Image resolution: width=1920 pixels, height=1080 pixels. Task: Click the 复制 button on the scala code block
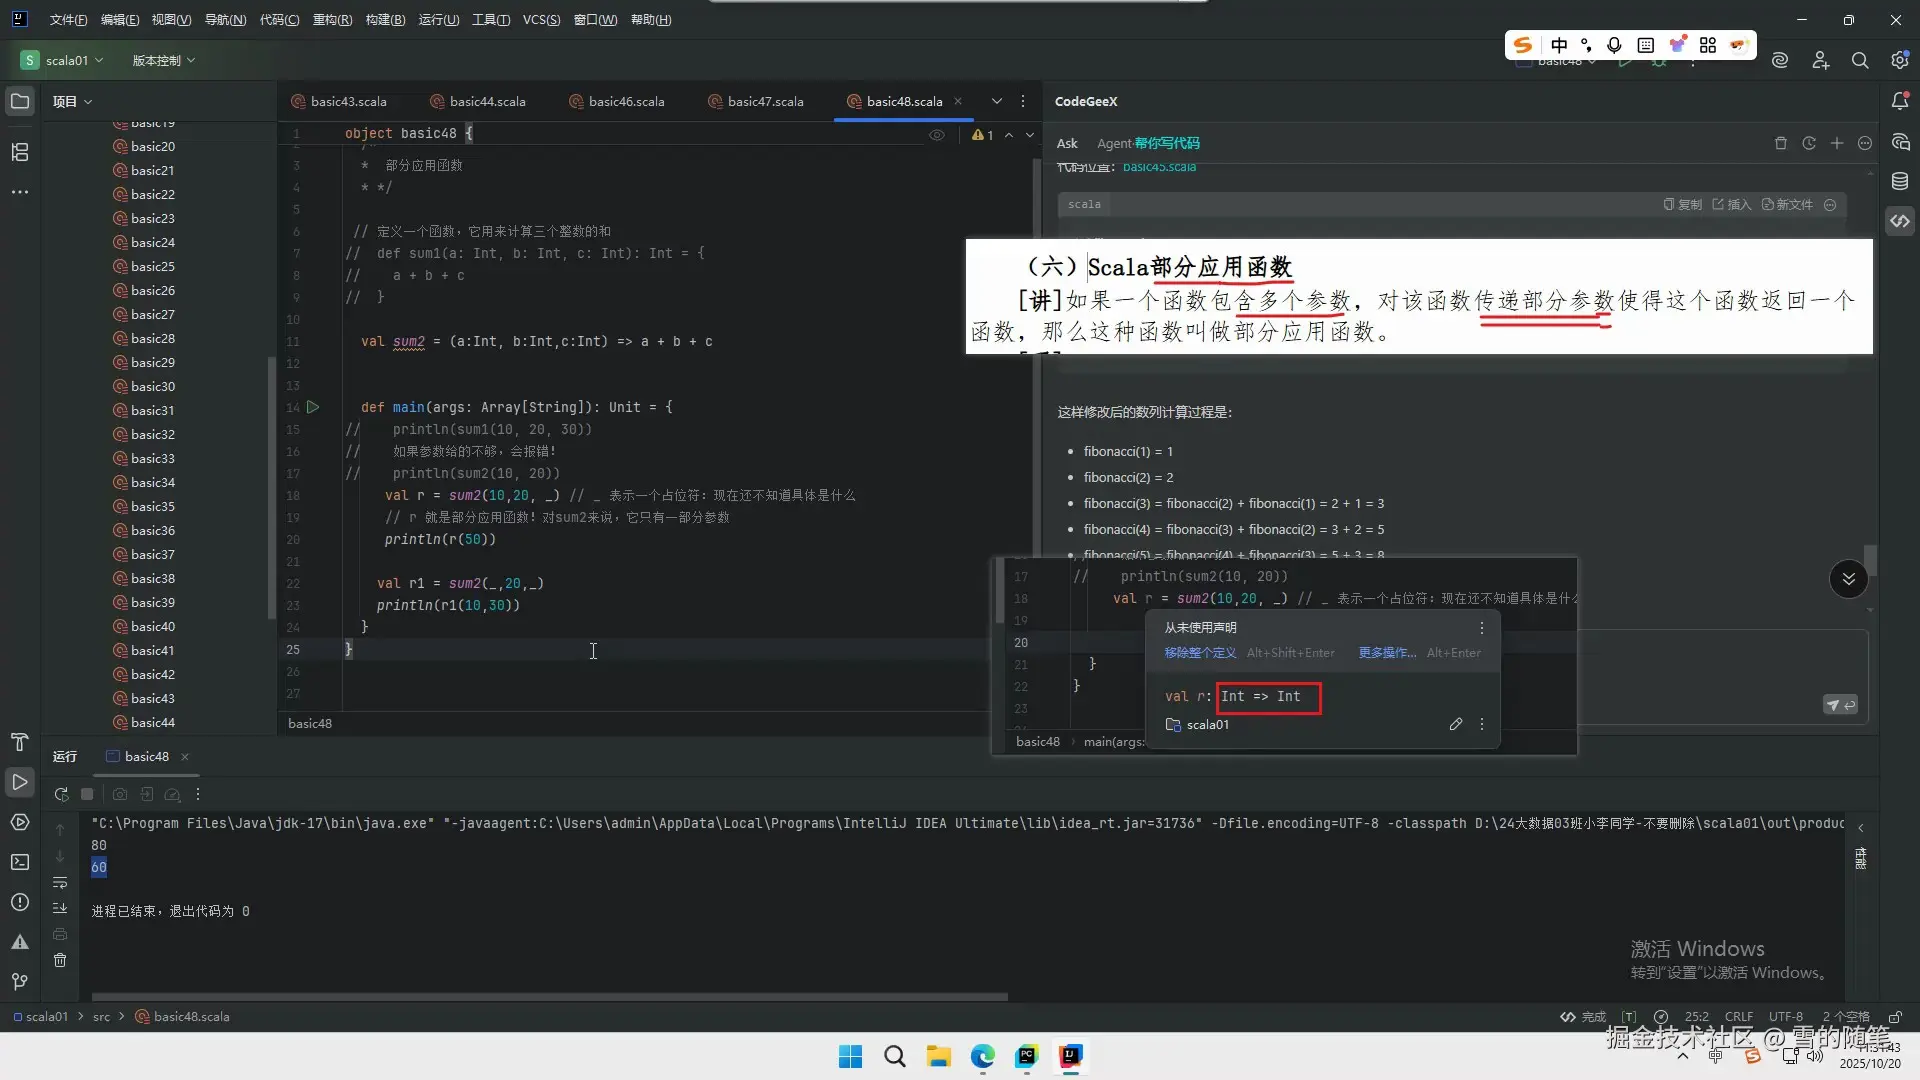click(1683, 204)
